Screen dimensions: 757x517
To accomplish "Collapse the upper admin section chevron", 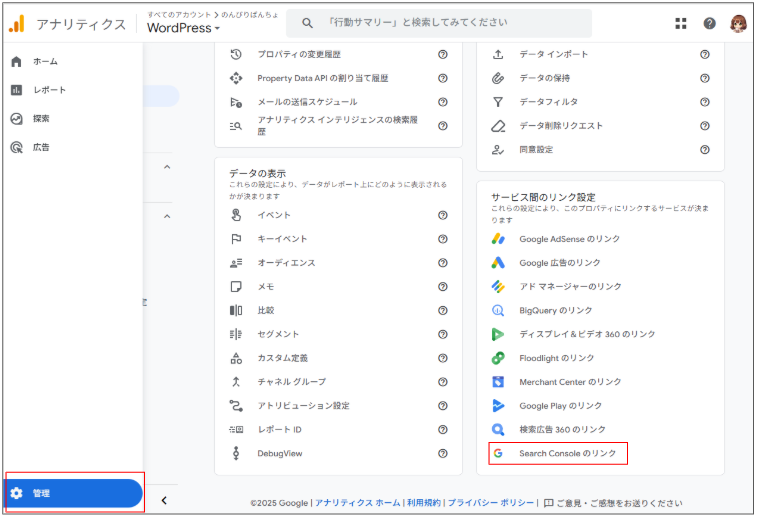I will [167, 167].
